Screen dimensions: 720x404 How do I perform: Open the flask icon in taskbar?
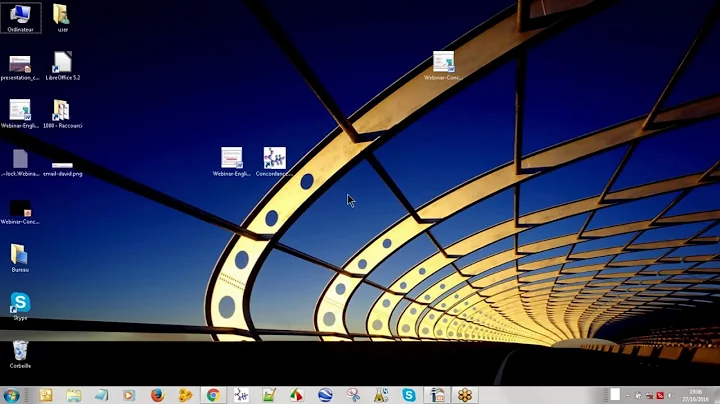pos(381,395)
